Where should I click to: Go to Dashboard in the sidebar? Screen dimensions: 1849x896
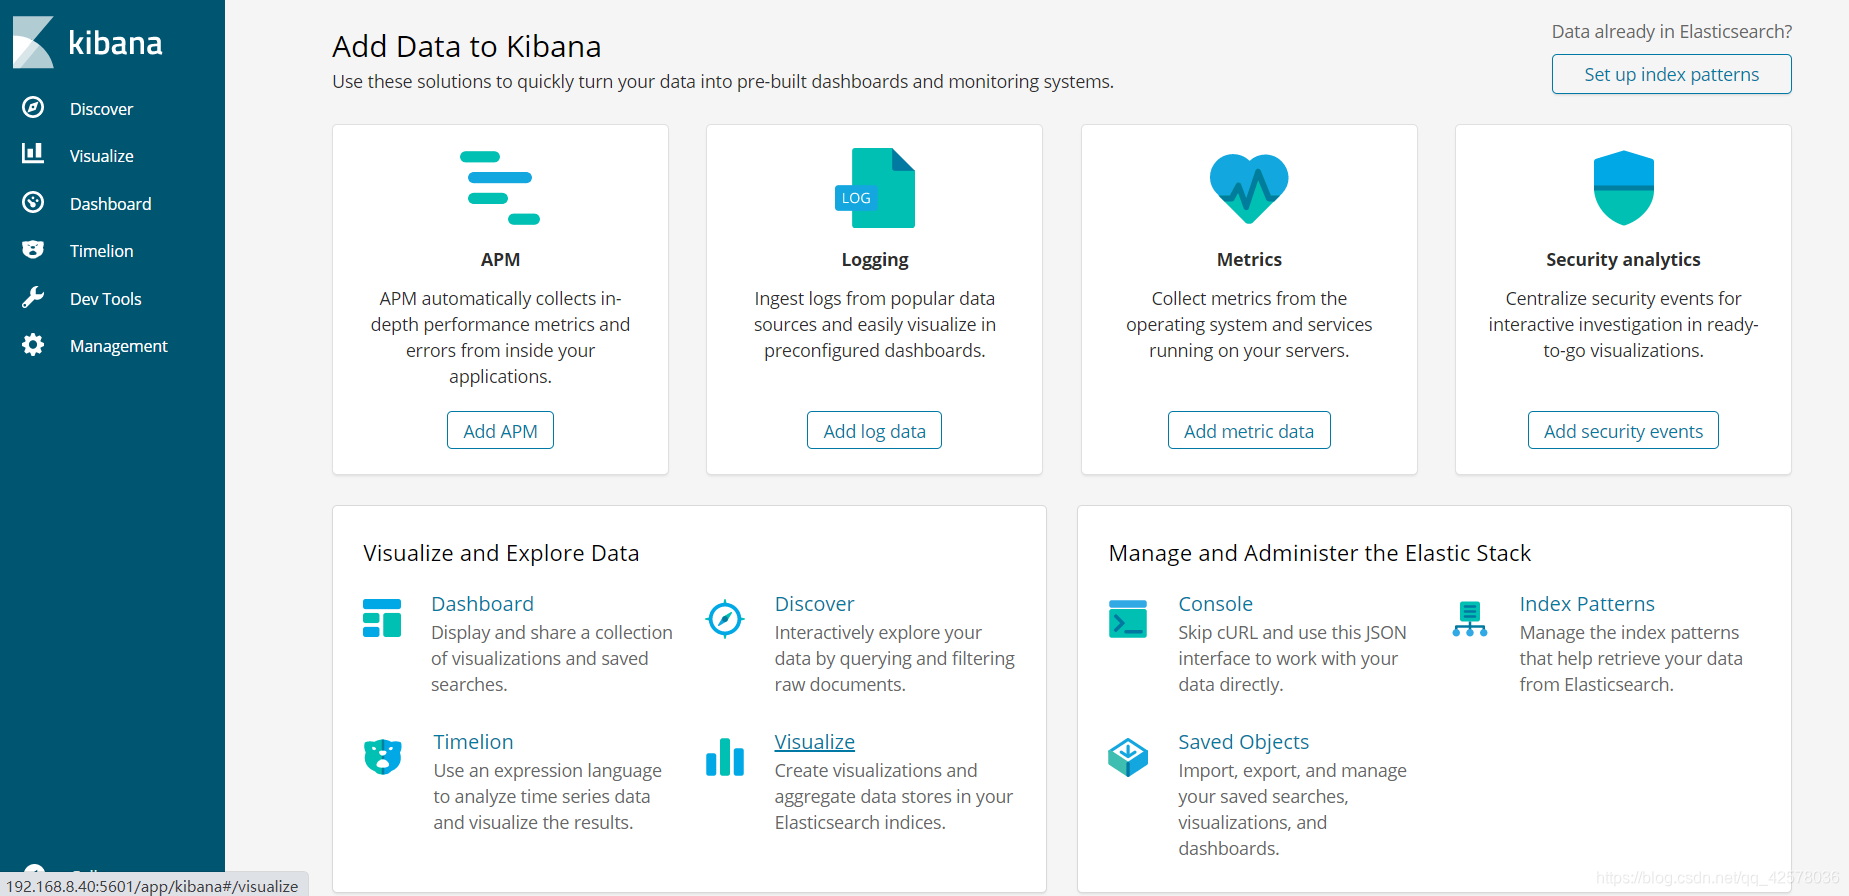[111, 204]
